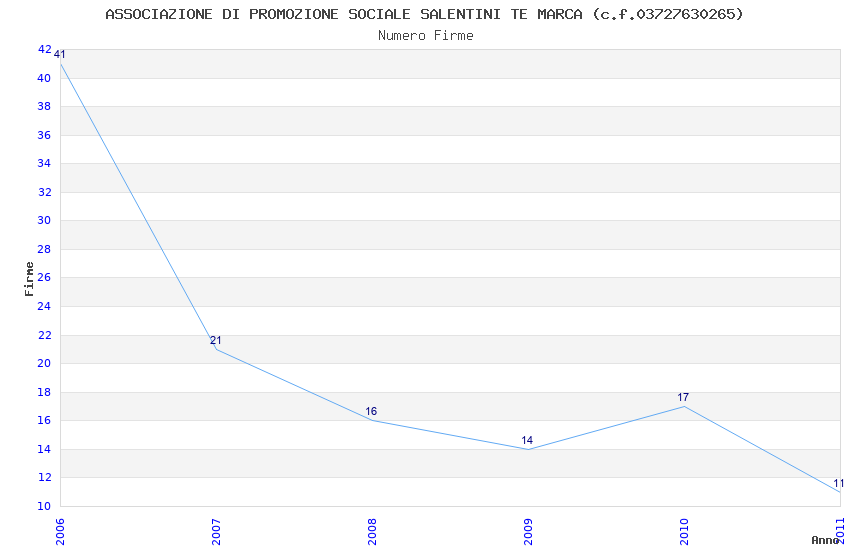The height and width of the screenshot is (550, 850).
Task: Click the 16 y-axis tick label
Action: coord(44,420)
